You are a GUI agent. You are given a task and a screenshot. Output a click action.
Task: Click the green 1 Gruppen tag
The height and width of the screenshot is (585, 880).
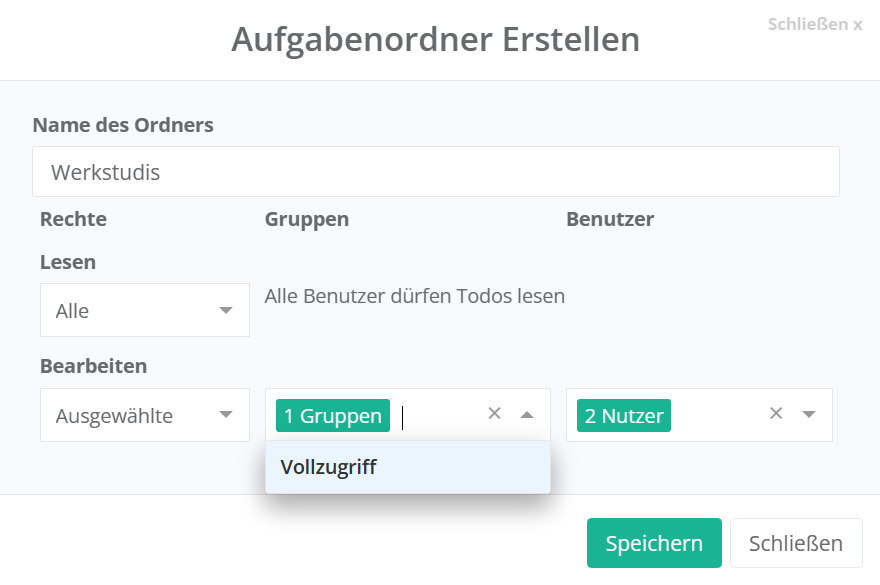click(x=333, y=416)
